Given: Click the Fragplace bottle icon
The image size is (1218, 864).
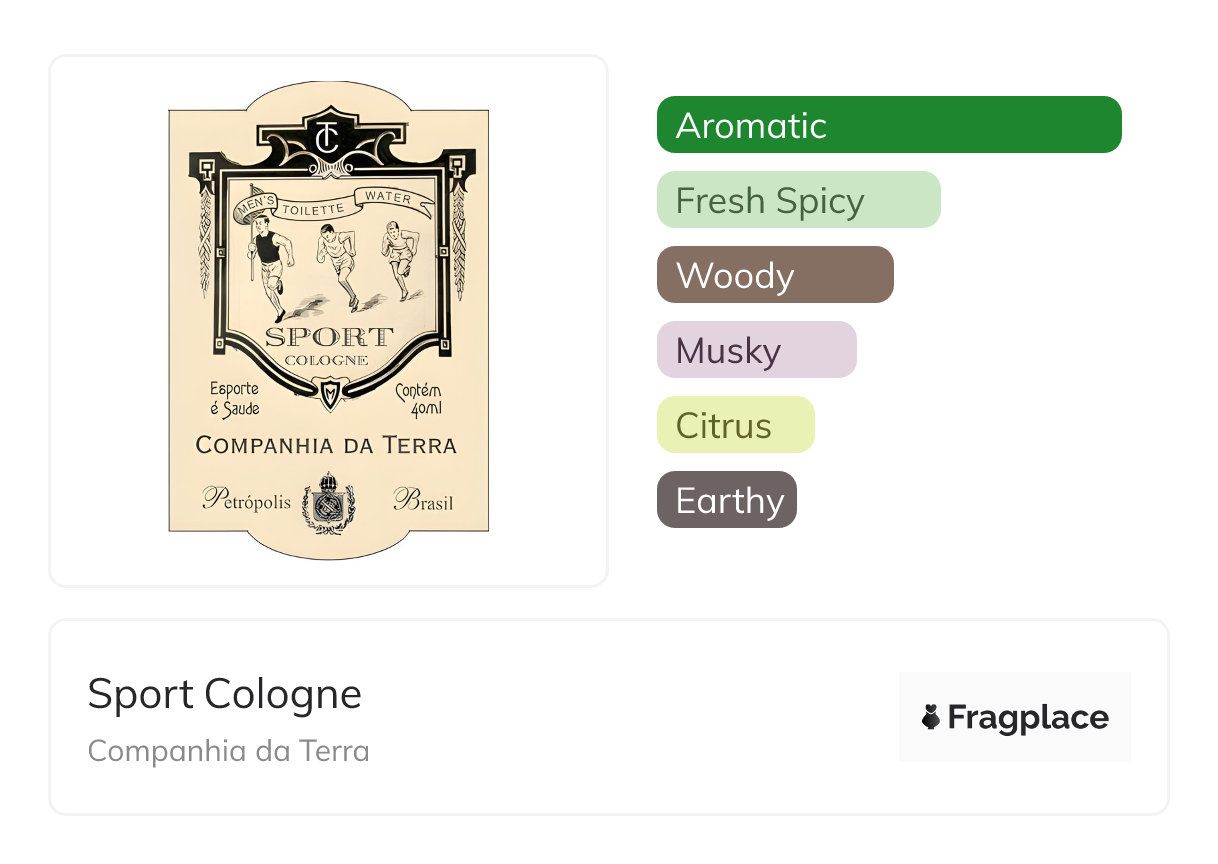Looking at the screenshot, I should coord(931,717).
